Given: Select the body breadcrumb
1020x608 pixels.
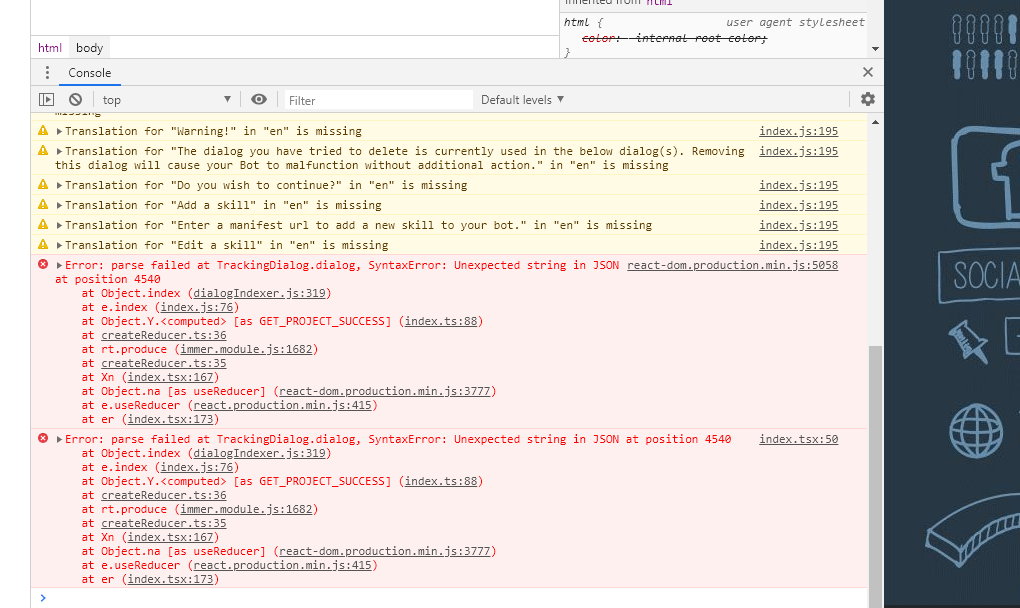Looking at the screenshot, I should pyautogui.click(x=88, y=47).
